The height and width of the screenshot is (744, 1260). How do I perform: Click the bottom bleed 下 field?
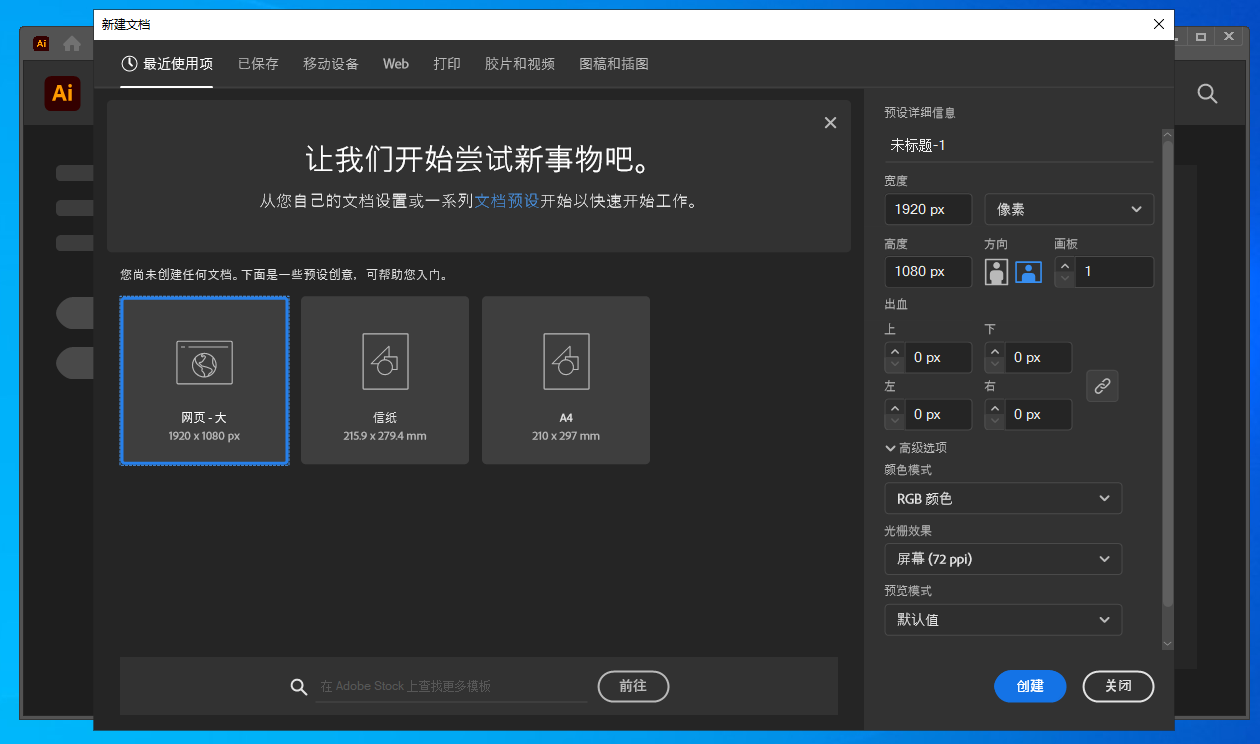click(1038, 357)
